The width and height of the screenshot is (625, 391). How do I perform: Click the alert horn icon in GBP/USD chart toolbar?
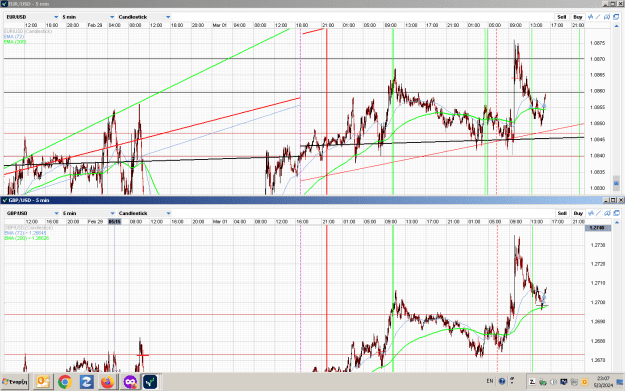(x=607, y=213)
